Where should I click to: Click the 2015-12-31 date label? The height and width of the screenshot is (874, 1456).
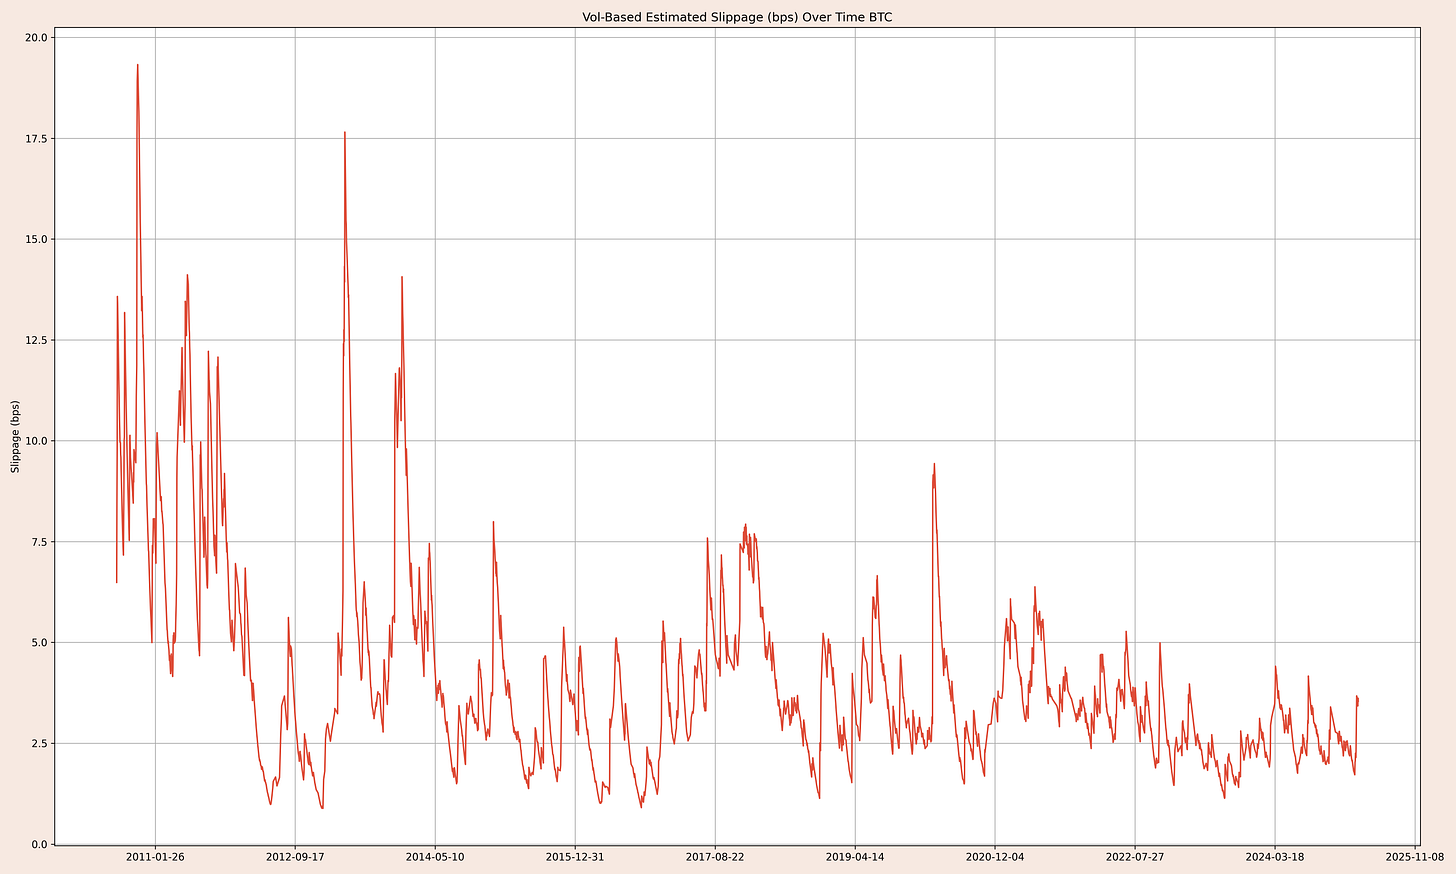575,857
